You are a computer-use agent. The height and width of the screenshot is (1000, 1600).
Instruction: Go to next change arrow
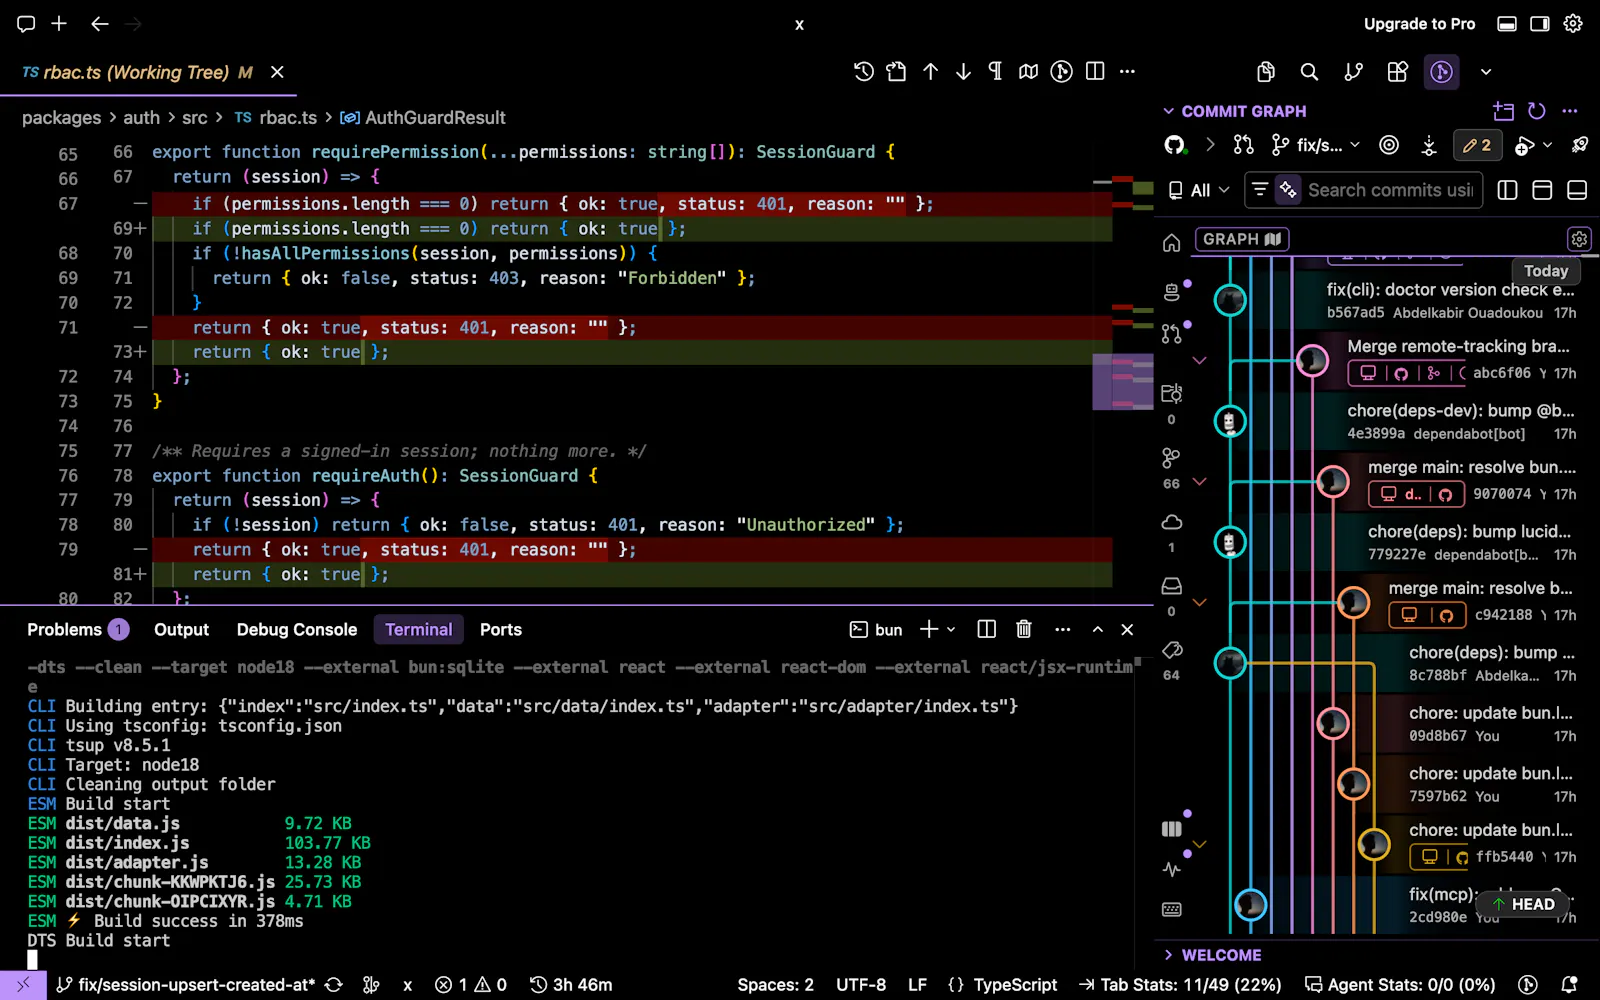[x=963, y=71]
